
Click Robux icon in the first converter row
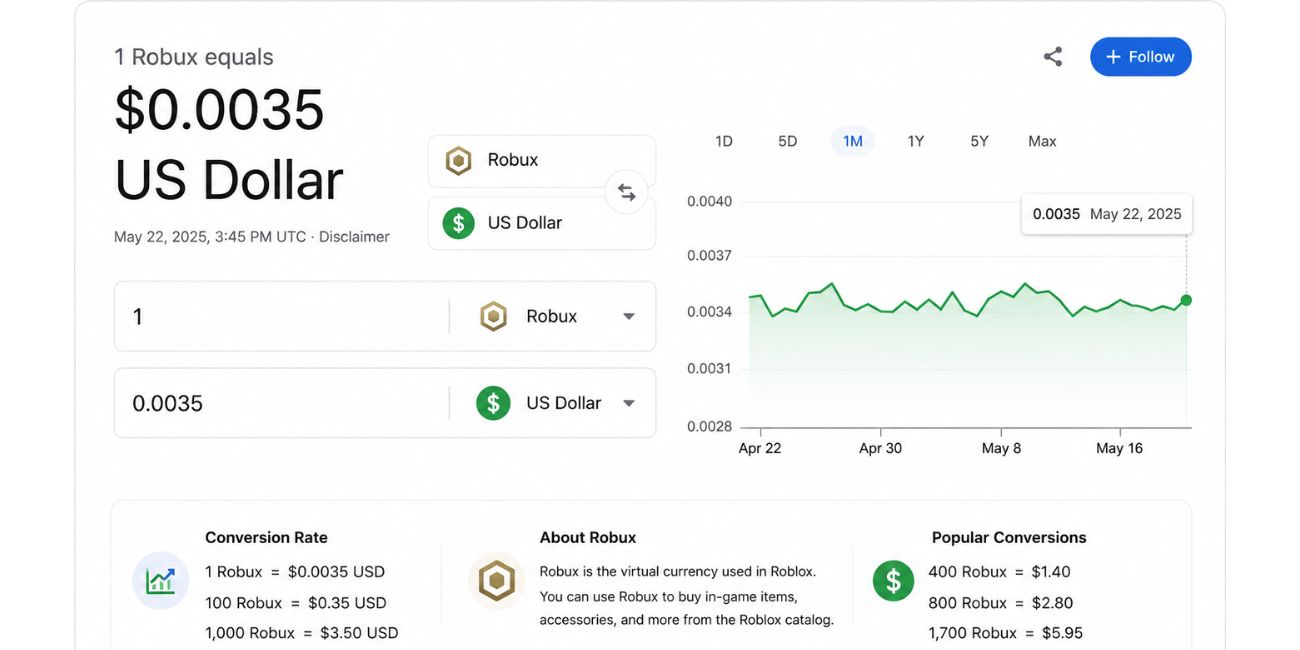[x=493, y=316]
